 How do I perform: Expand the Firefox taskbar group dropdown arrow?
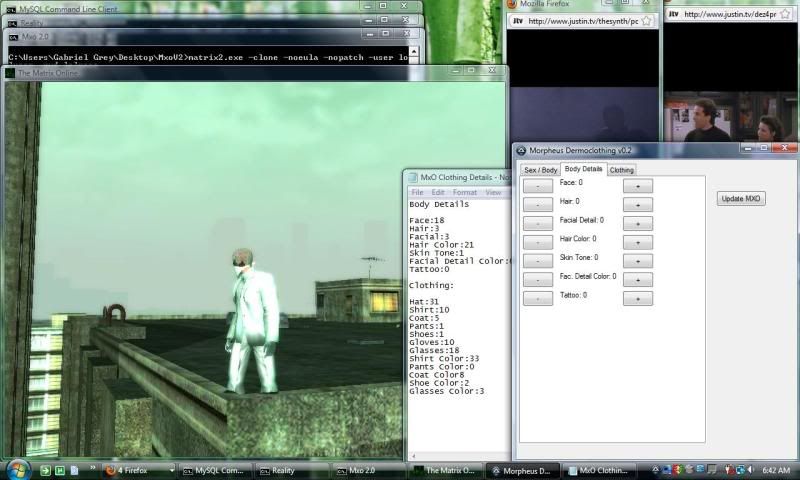point(171,470)
